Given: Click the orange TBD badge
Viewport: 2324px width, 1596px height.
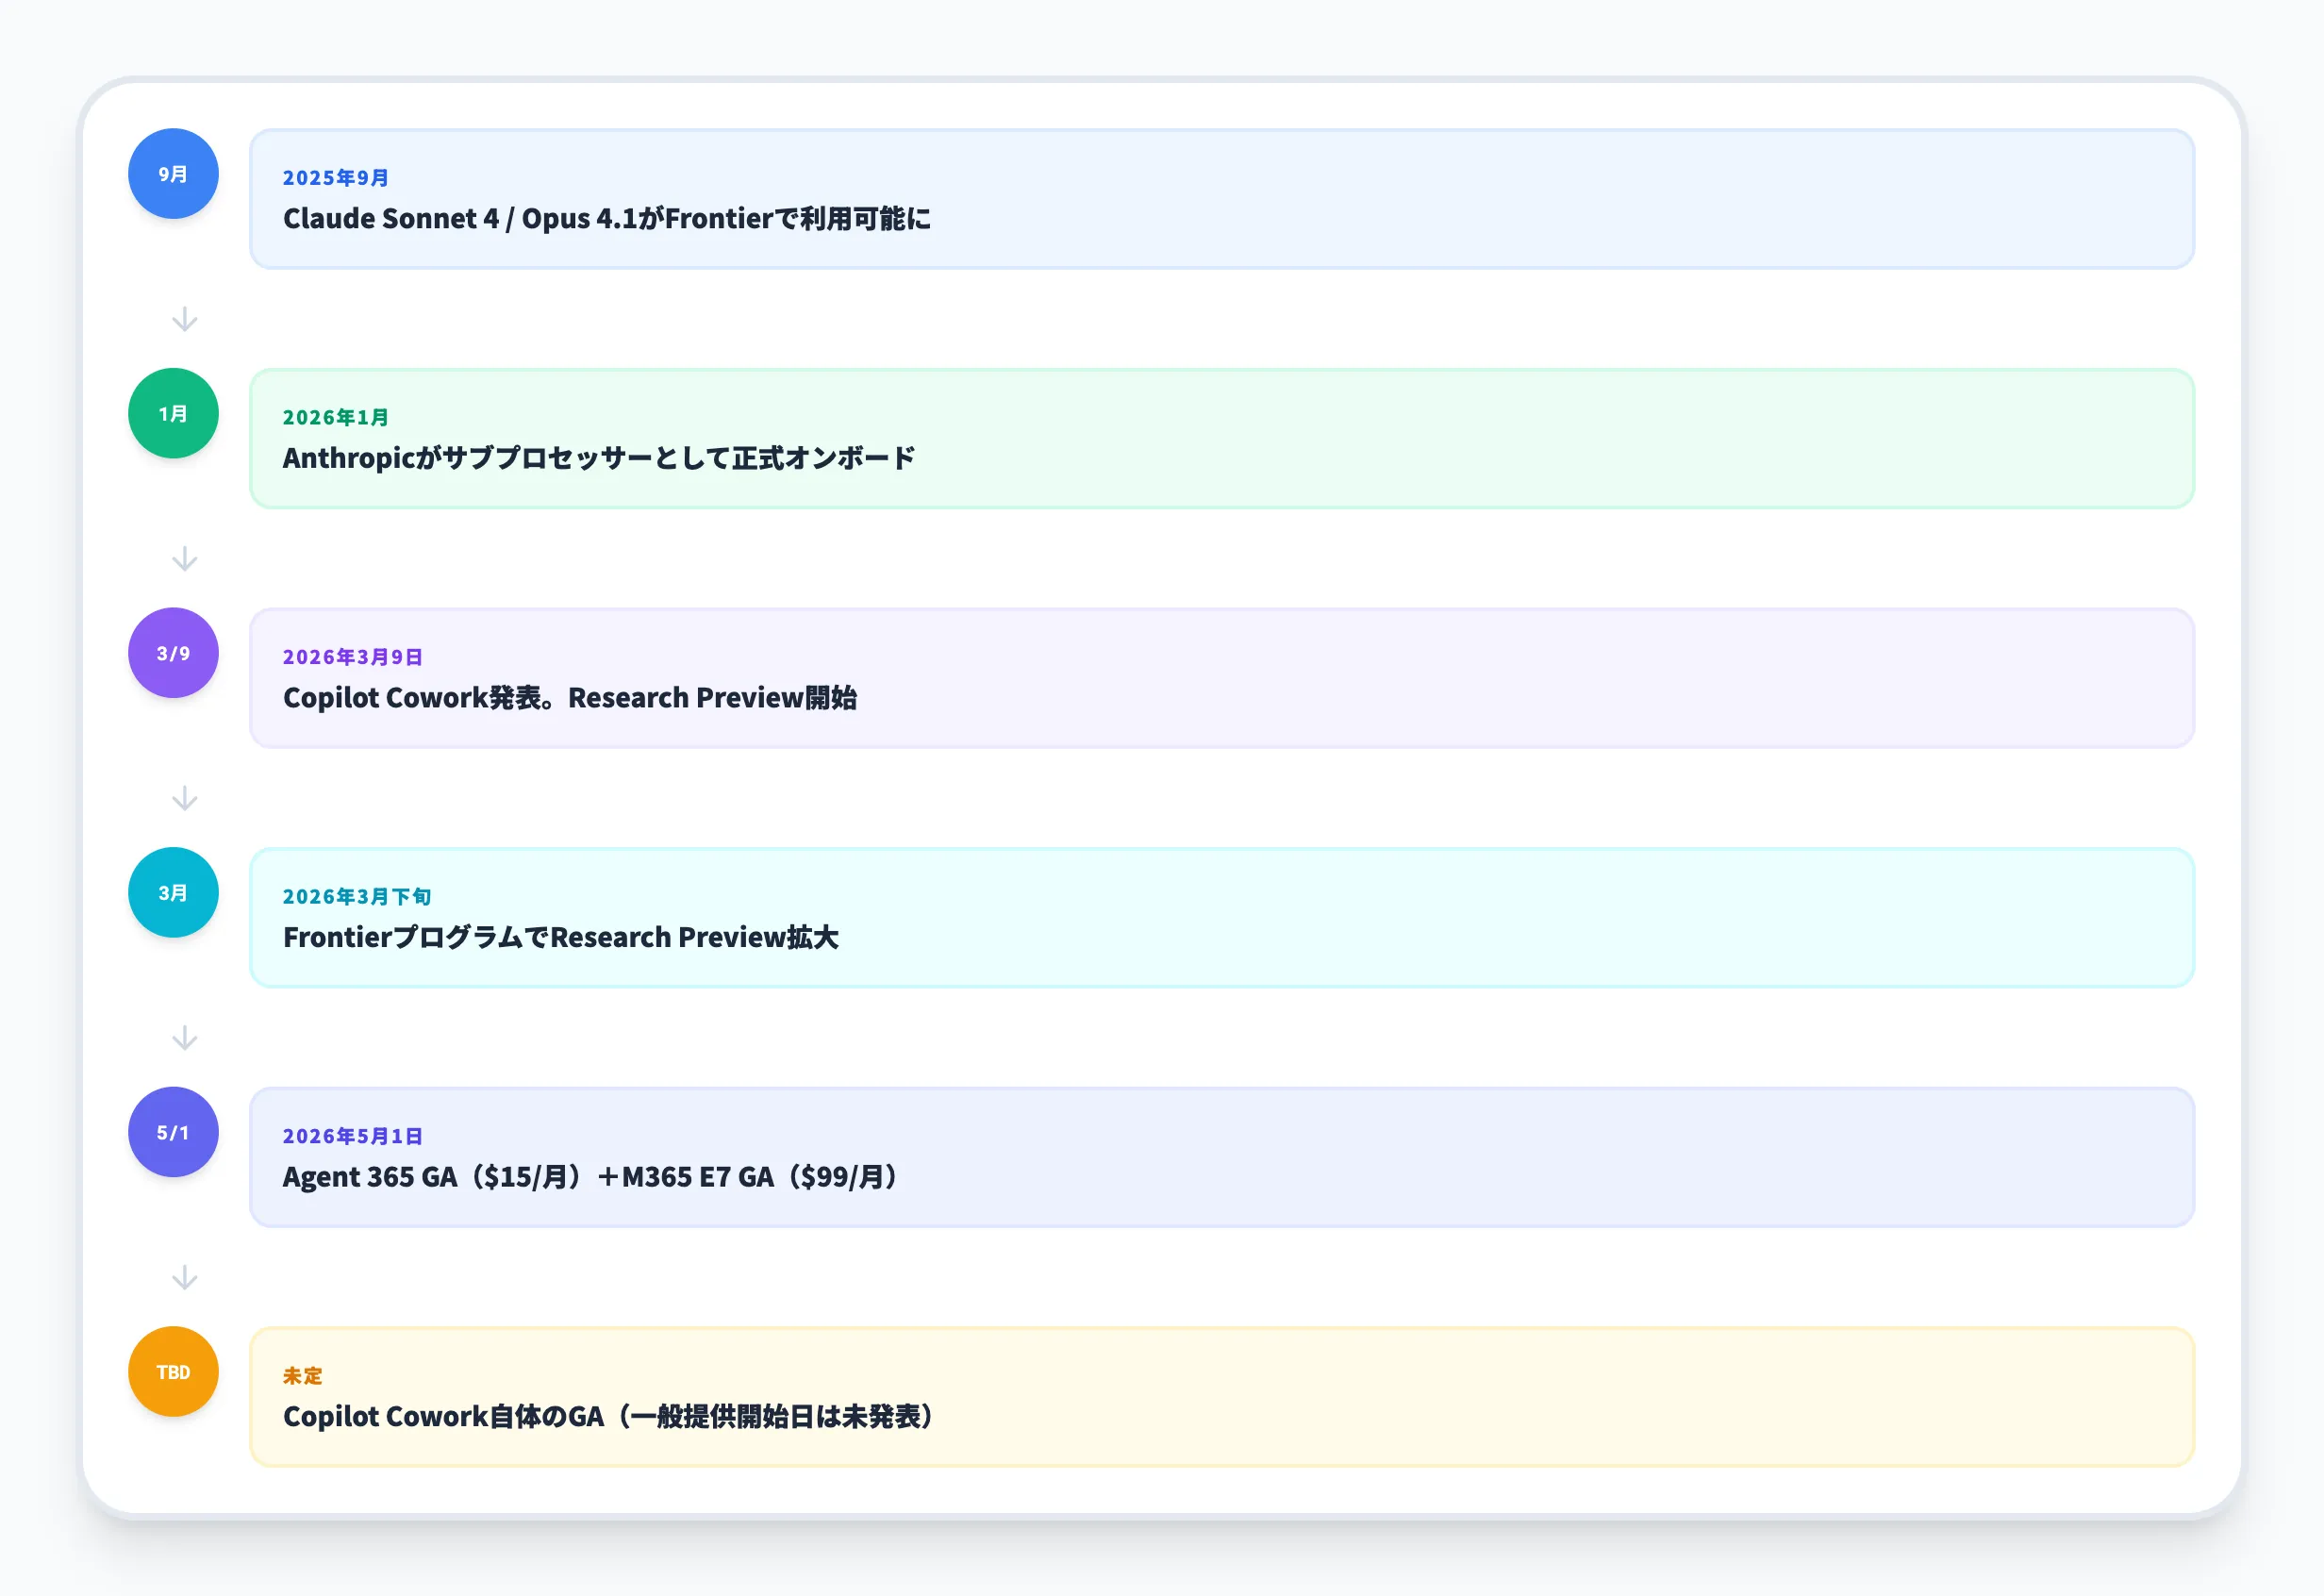Looking at the screenshot, I should tap(172, 1371).
